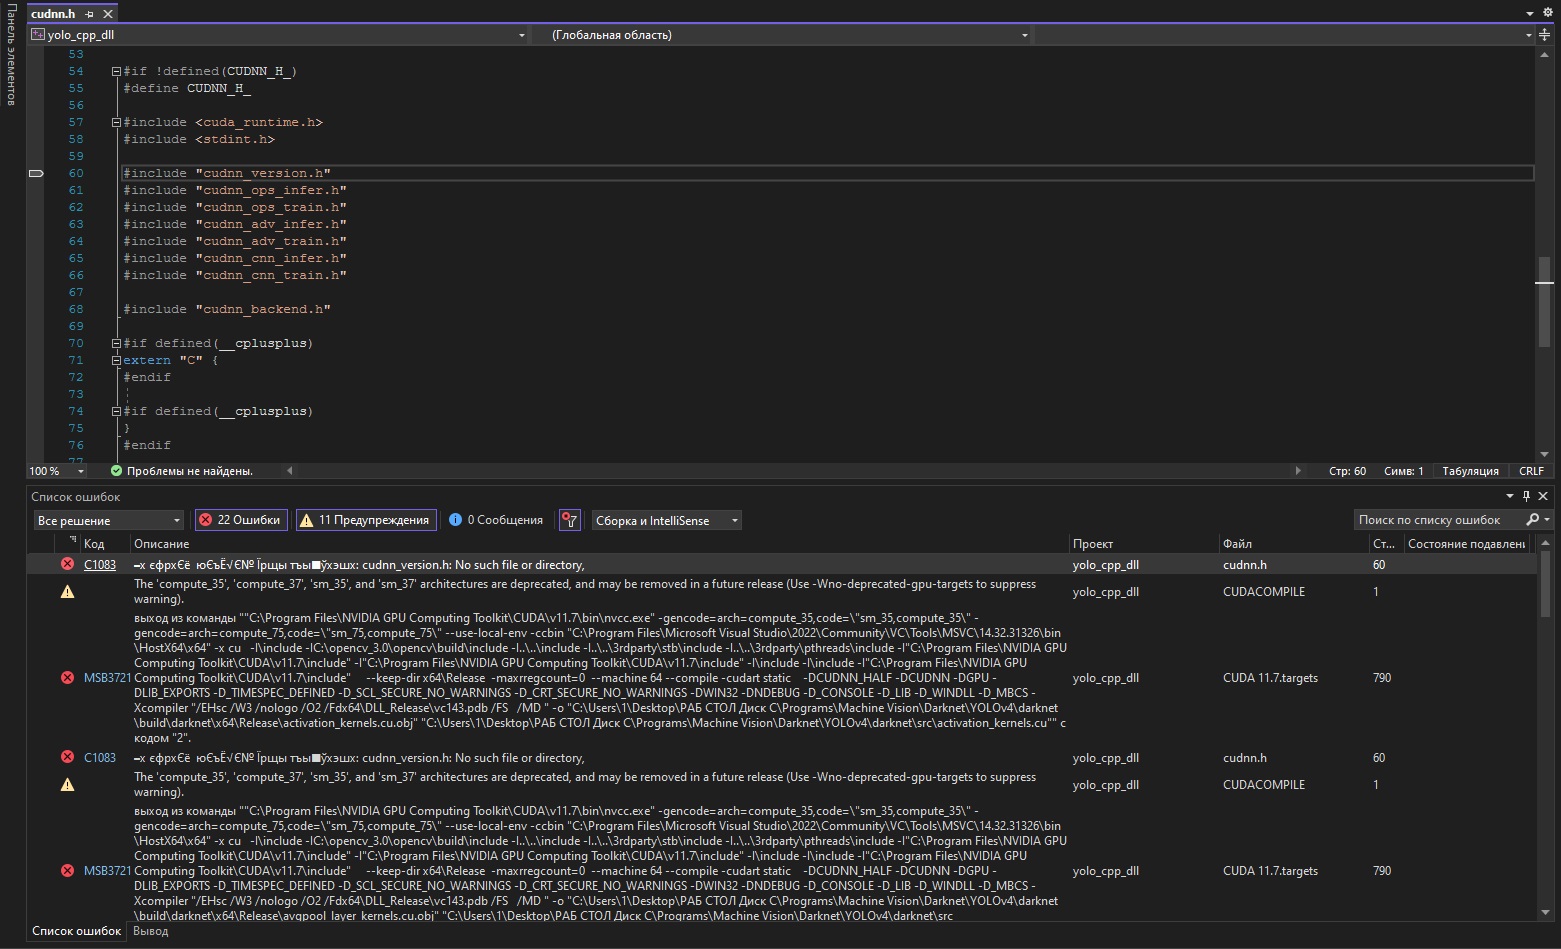Collapse the #if !defined(CUDNN_H_) block
This screenshot has width=1561, height=949.
(116, 72)
